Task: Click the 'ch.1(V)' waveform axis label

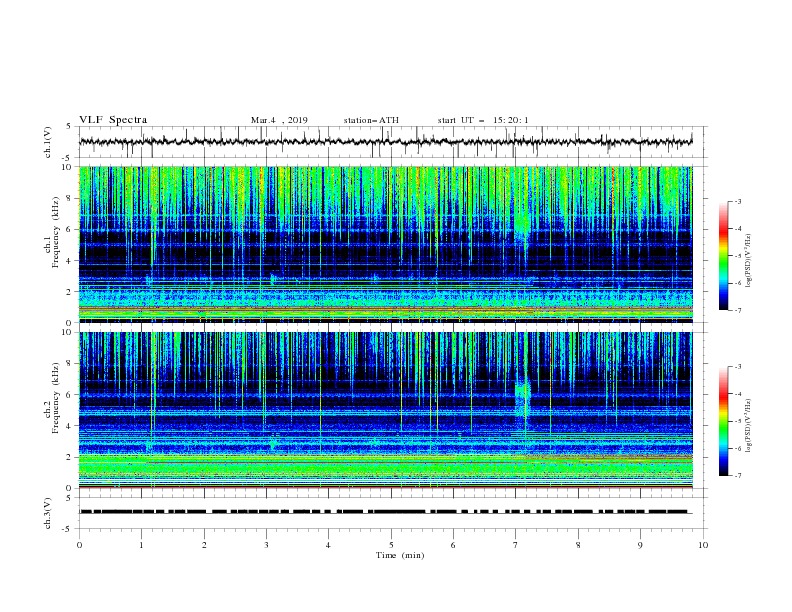Action: 48,142
